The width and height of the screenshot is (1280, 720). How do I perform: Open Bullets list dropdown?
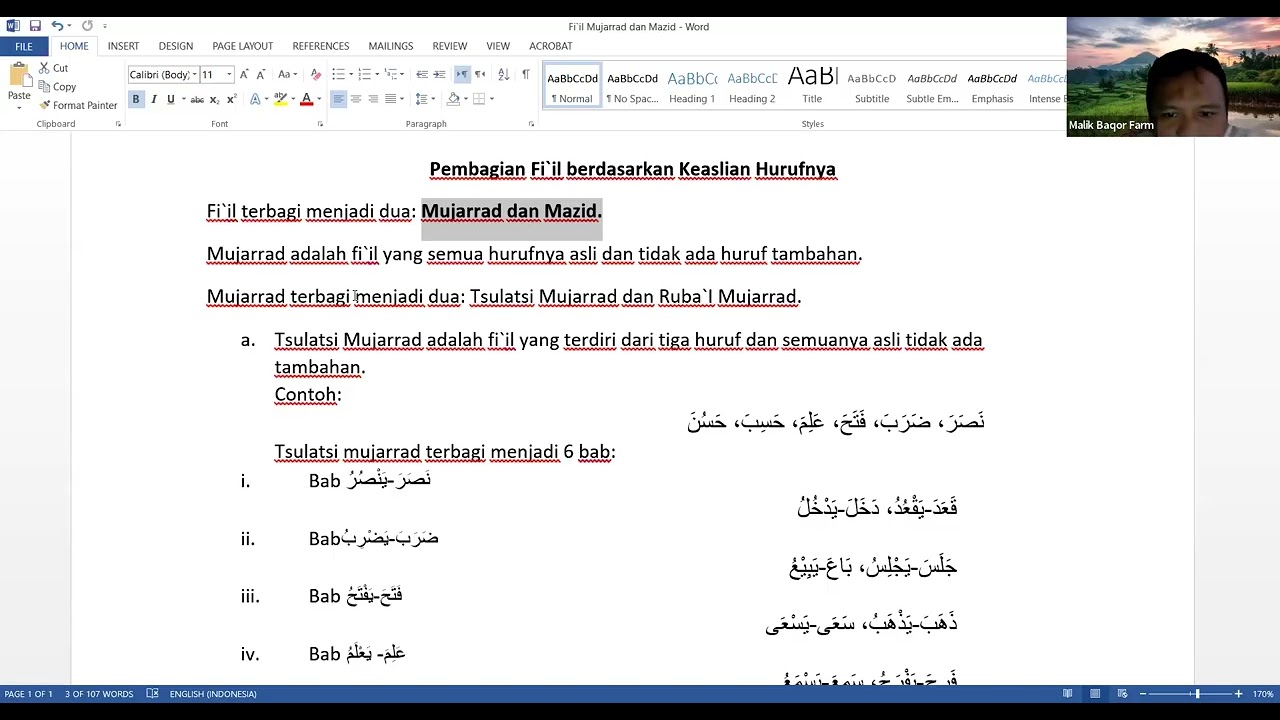point(349,74)
